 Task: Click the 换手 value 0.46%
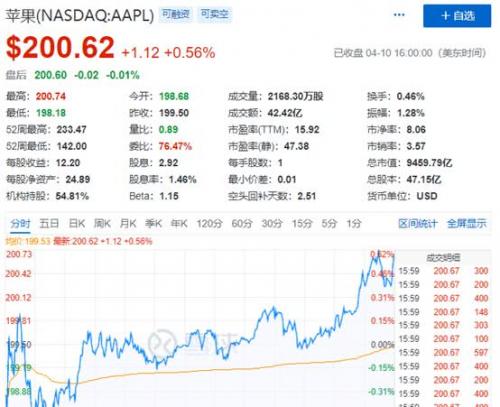pyautogui.click(x=410, y=96)
